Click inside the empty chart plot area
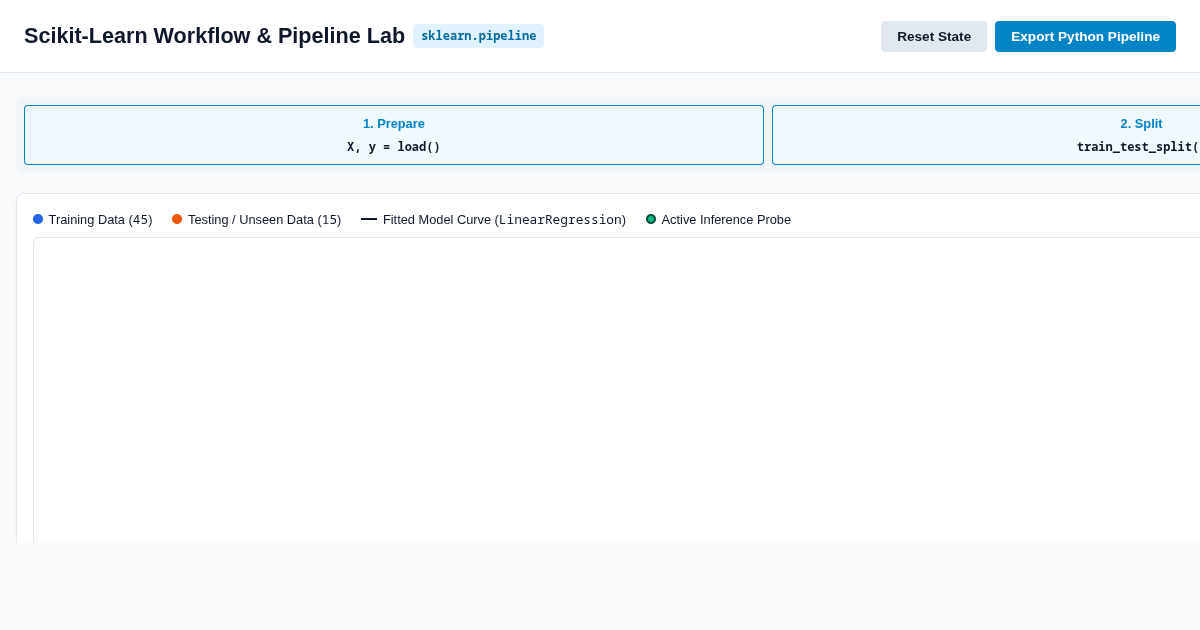The image size is (1200, 630). point(616,390)
